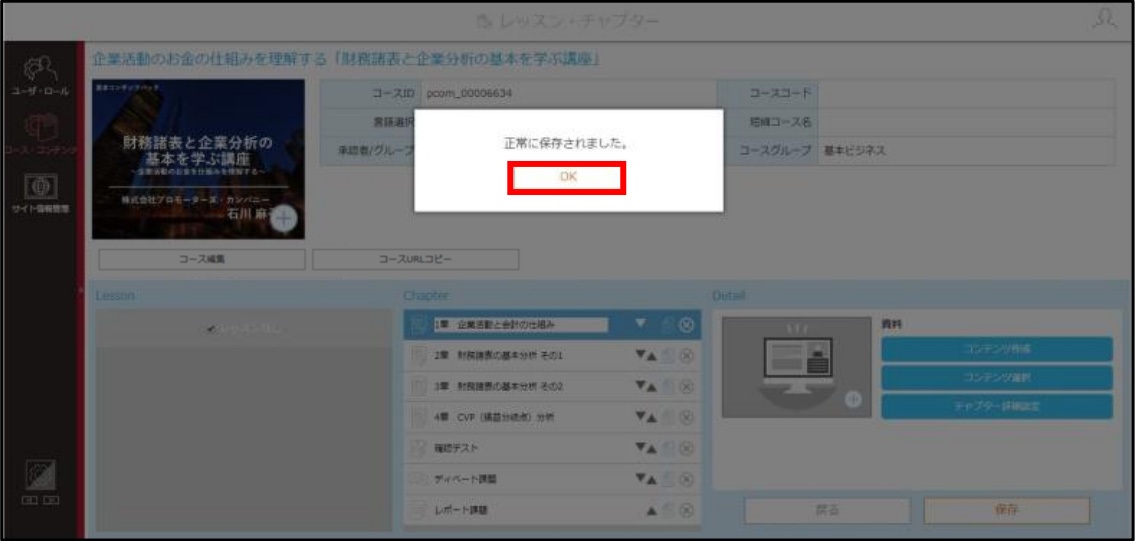Viewport: 1135px width, 541px height.
Task: Click the コースグループ value 基本ビジネス
Action: [x=855, y=151]
